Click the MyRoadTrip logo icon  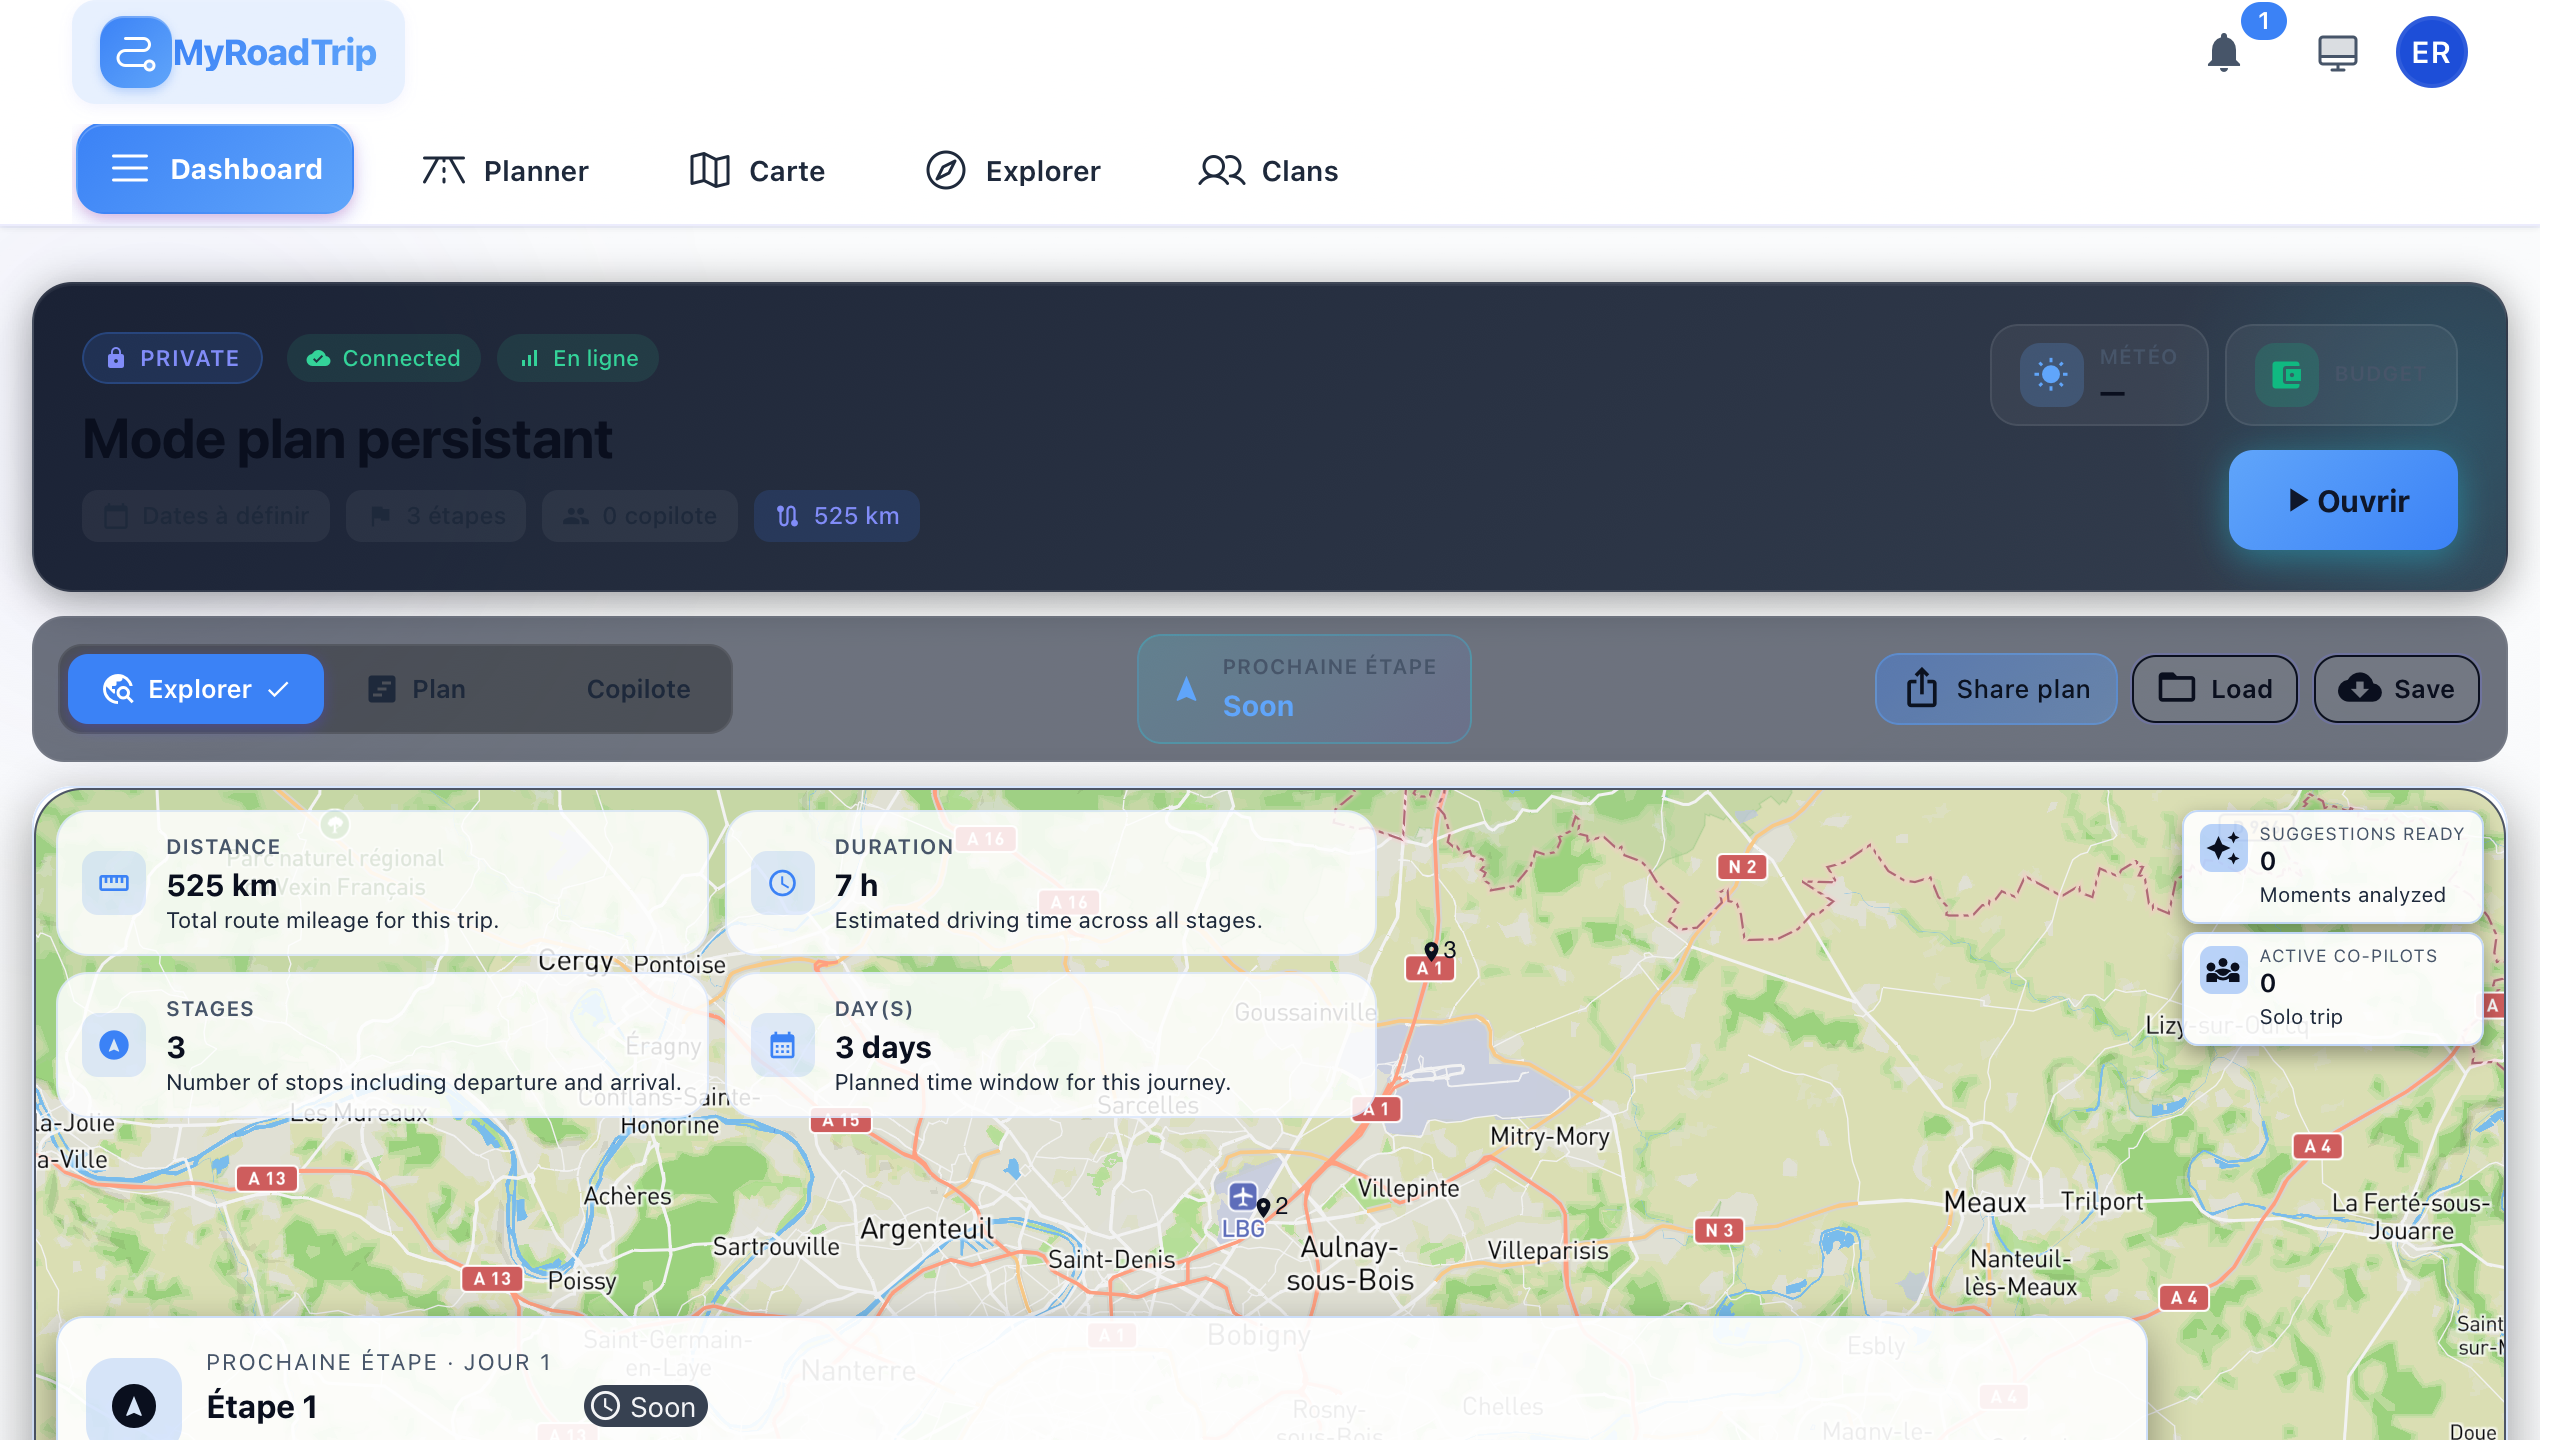[x=135, y=52]
